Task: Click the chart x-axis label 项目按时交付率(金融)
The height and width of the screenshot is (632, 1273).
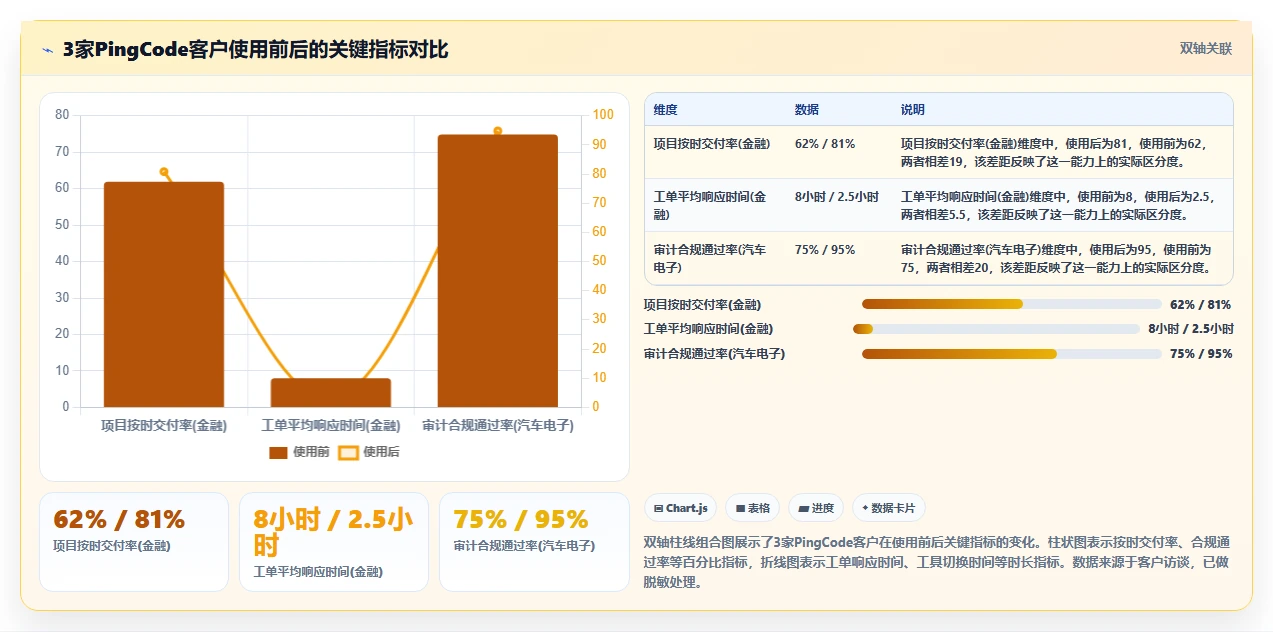Action: 164,426
